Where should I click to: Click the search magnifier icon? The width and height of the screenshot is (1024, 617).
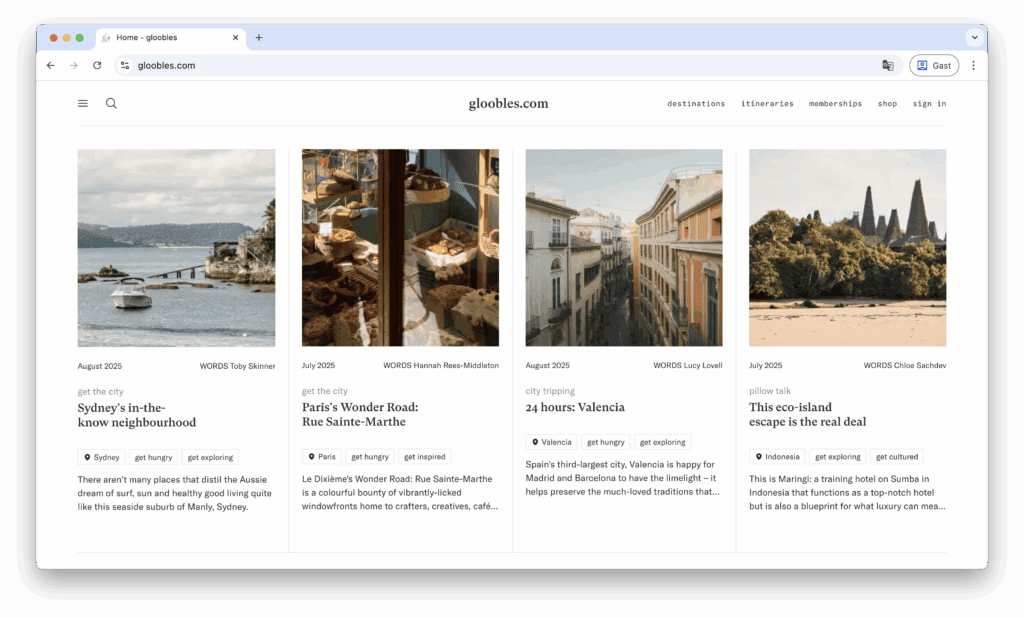(111, 103)
